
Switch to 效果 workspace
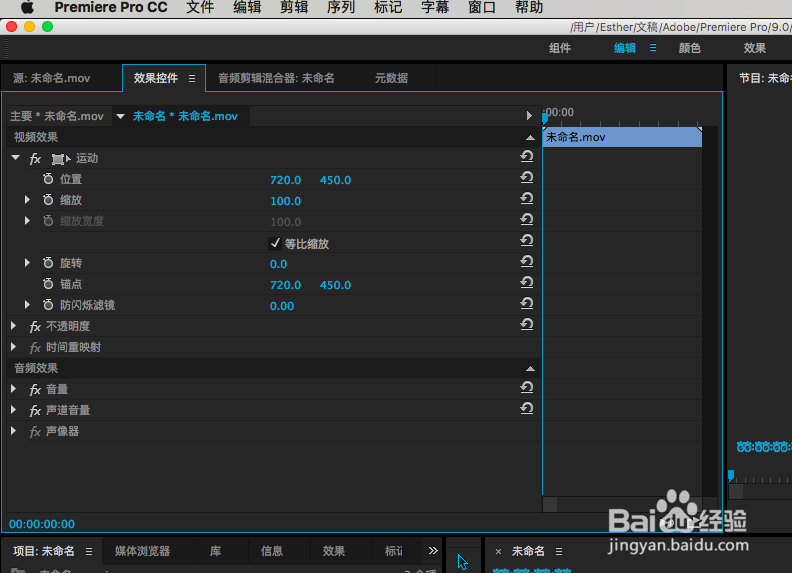(x=755, y=48)
